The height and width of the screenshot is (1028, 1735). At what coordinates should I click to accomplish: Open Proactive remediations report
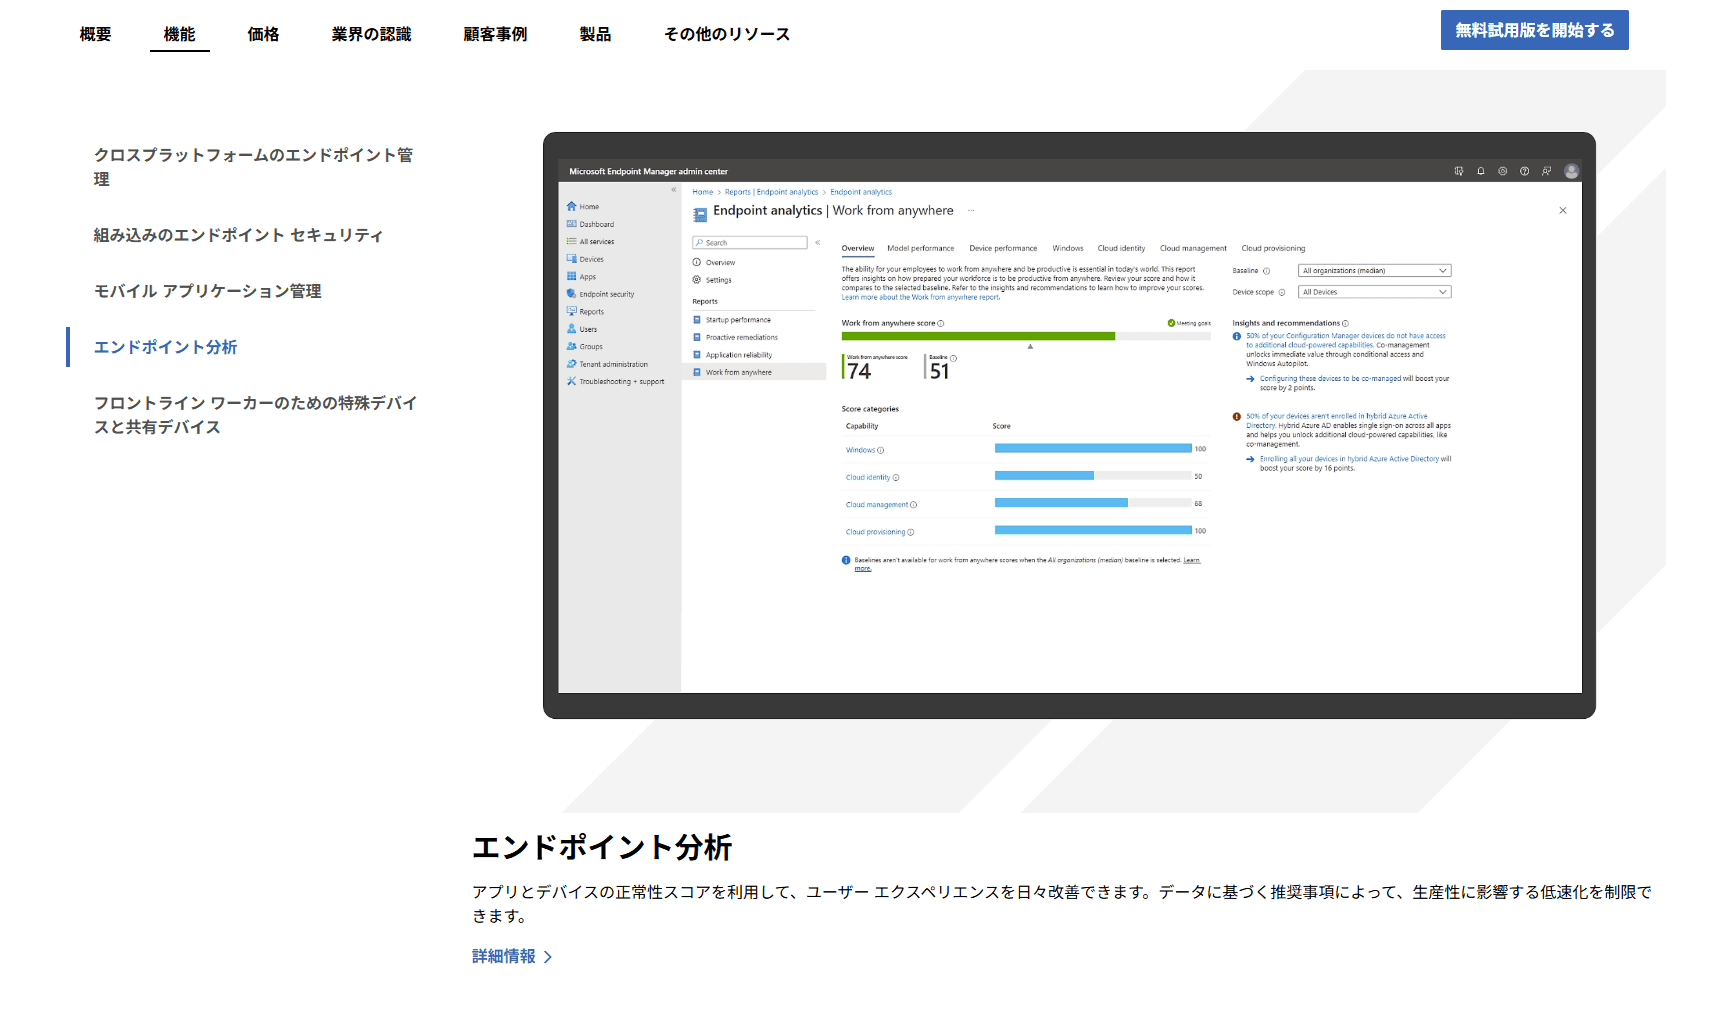click(x=742, y=337)
